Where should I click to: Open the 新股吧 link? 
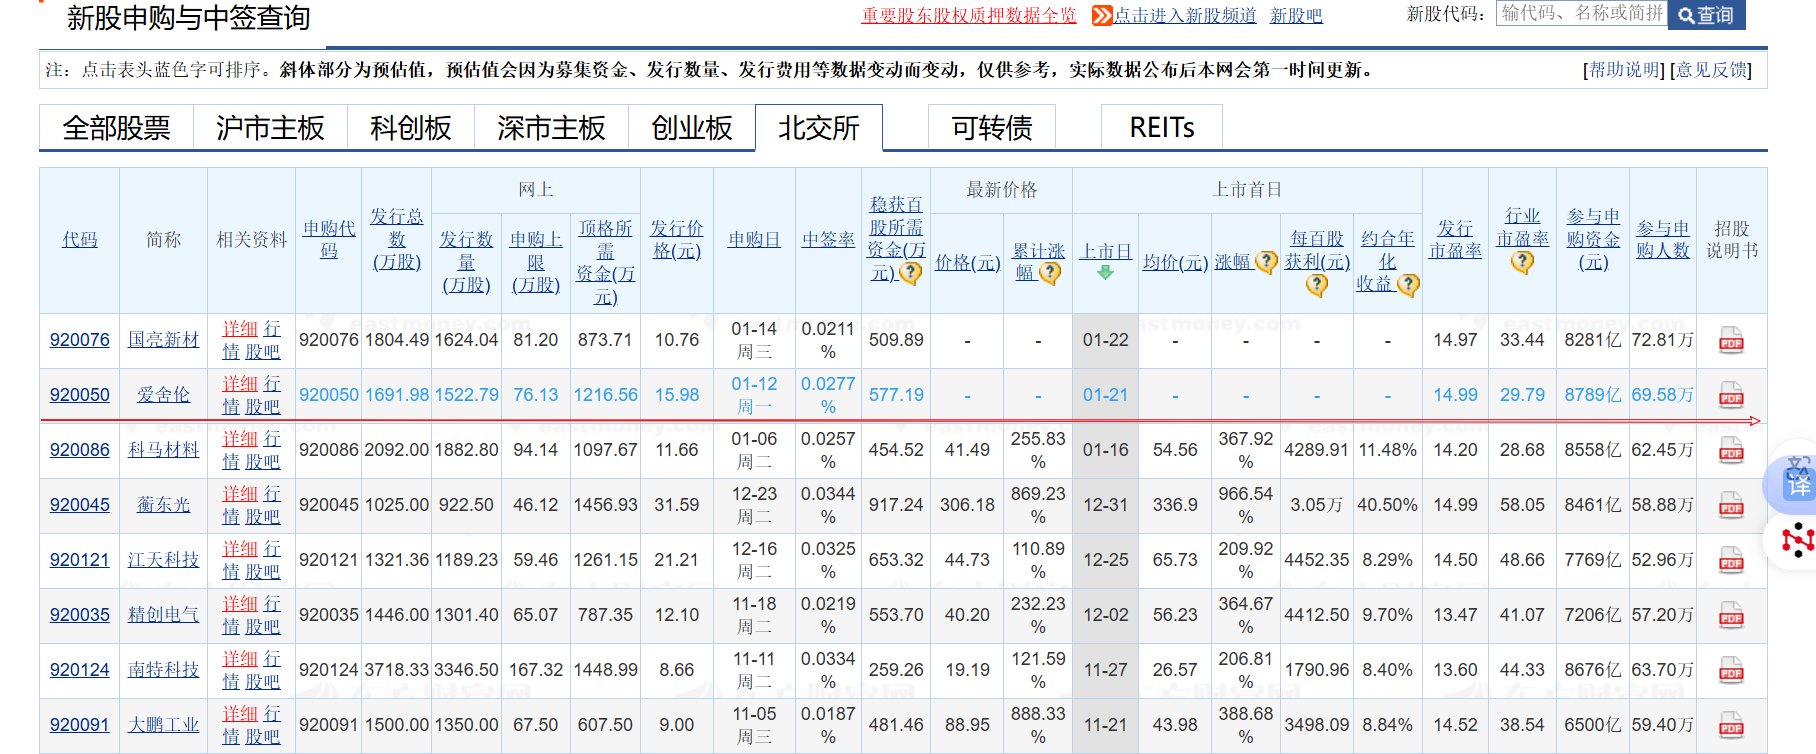1296,16
